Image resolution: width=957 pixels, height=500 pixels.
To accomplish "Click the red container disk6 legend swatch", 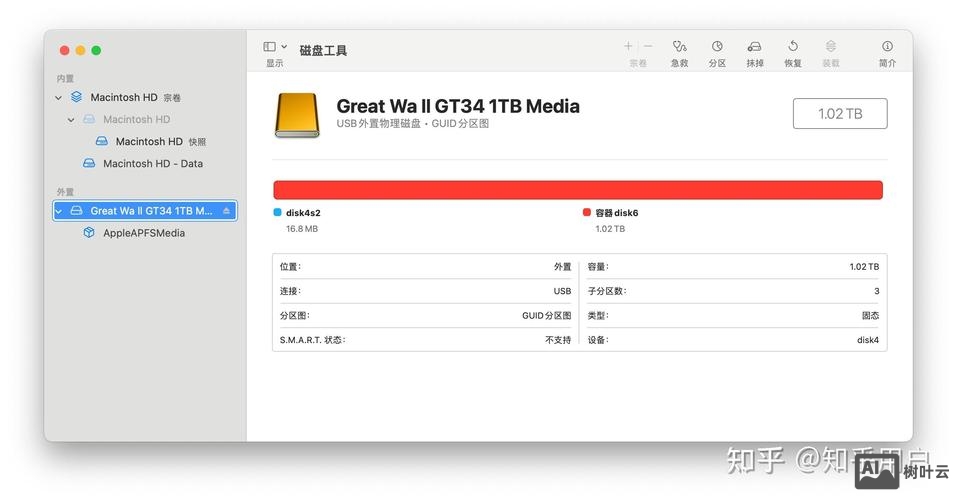I will pyautogui.click(x=587, y=212).
